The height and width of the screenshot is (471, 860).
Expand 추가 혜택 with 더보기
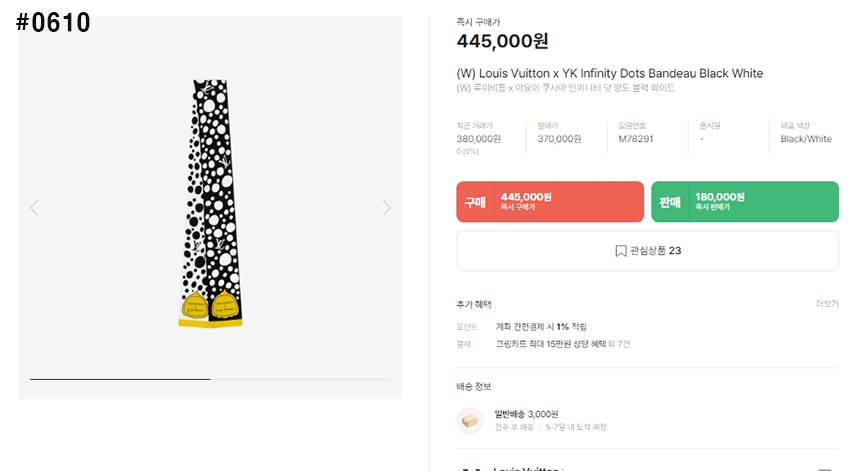826,304
